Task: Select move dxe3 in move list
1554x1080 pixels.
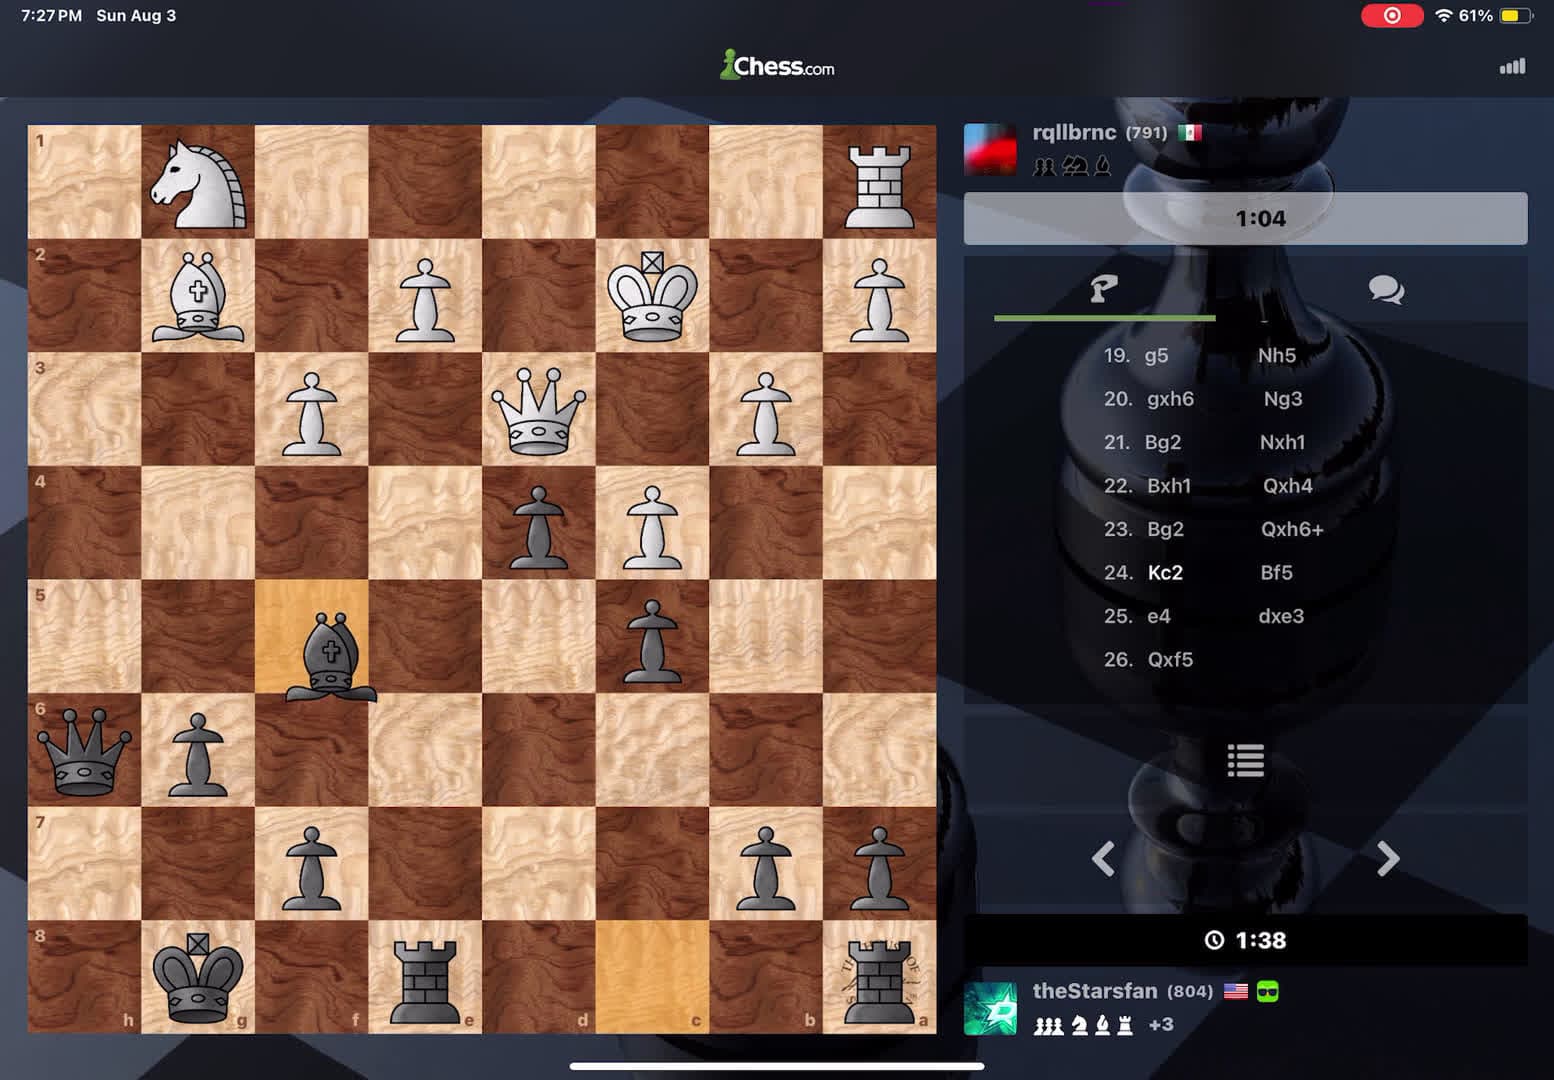Action: (1281, 616)
